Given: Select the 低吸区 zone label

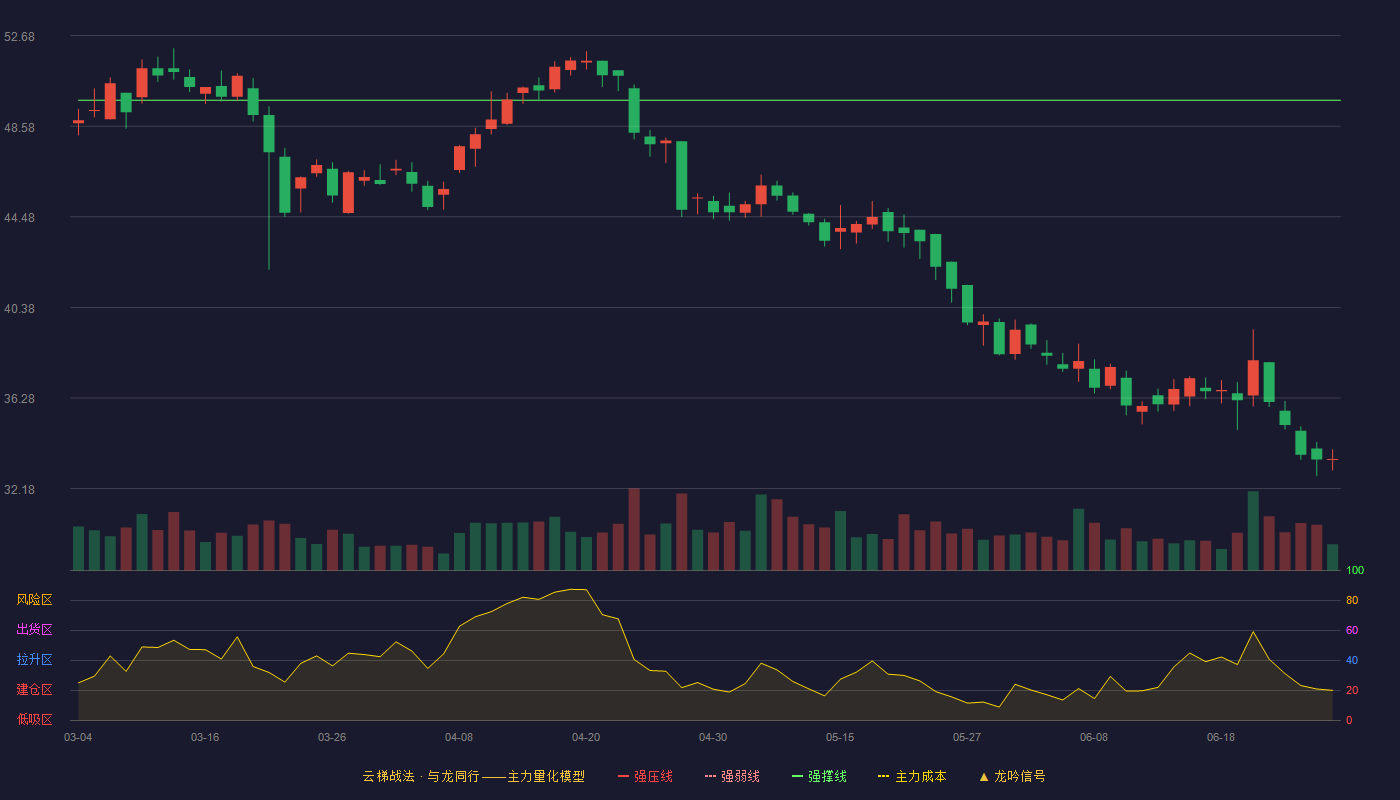Looking at the screenshot, I should pos(34,719).
